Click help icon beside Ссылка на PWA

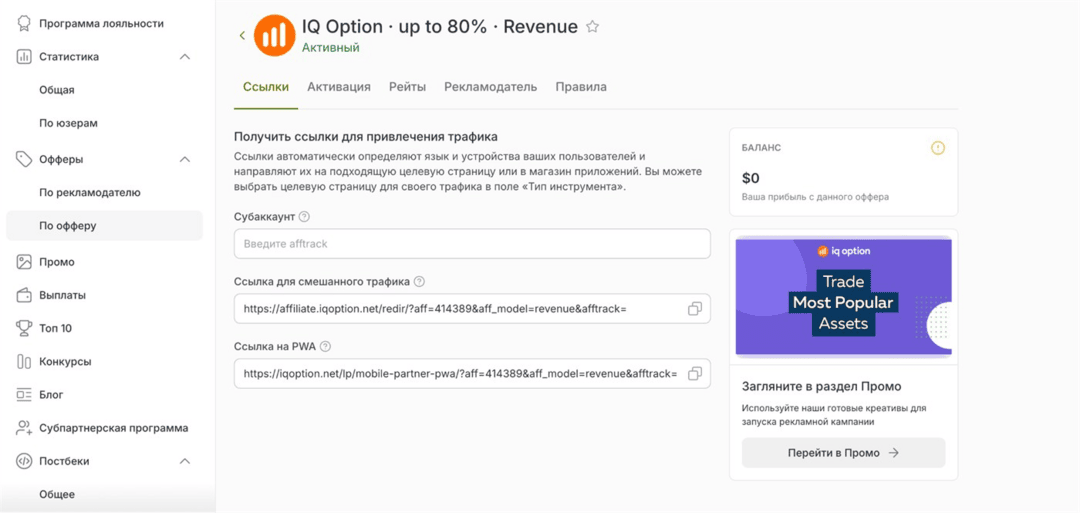coord(326,346)
